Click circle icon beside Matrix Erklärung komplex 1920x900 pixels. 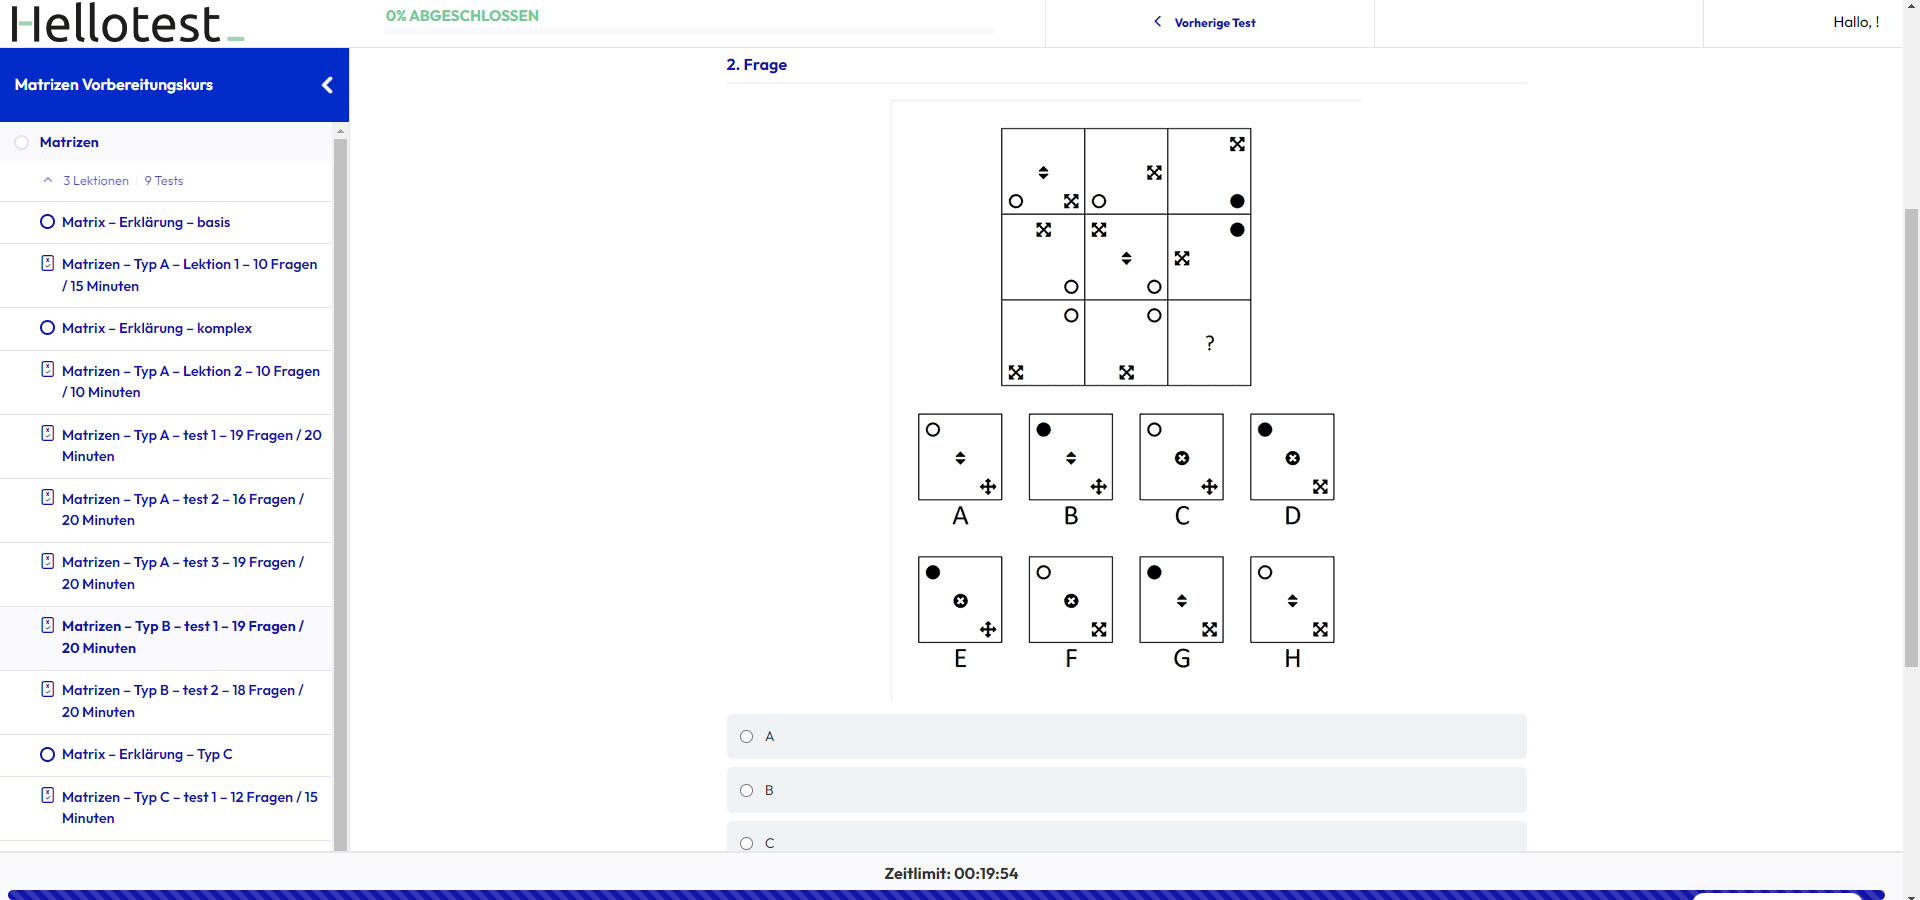(47, 328)
